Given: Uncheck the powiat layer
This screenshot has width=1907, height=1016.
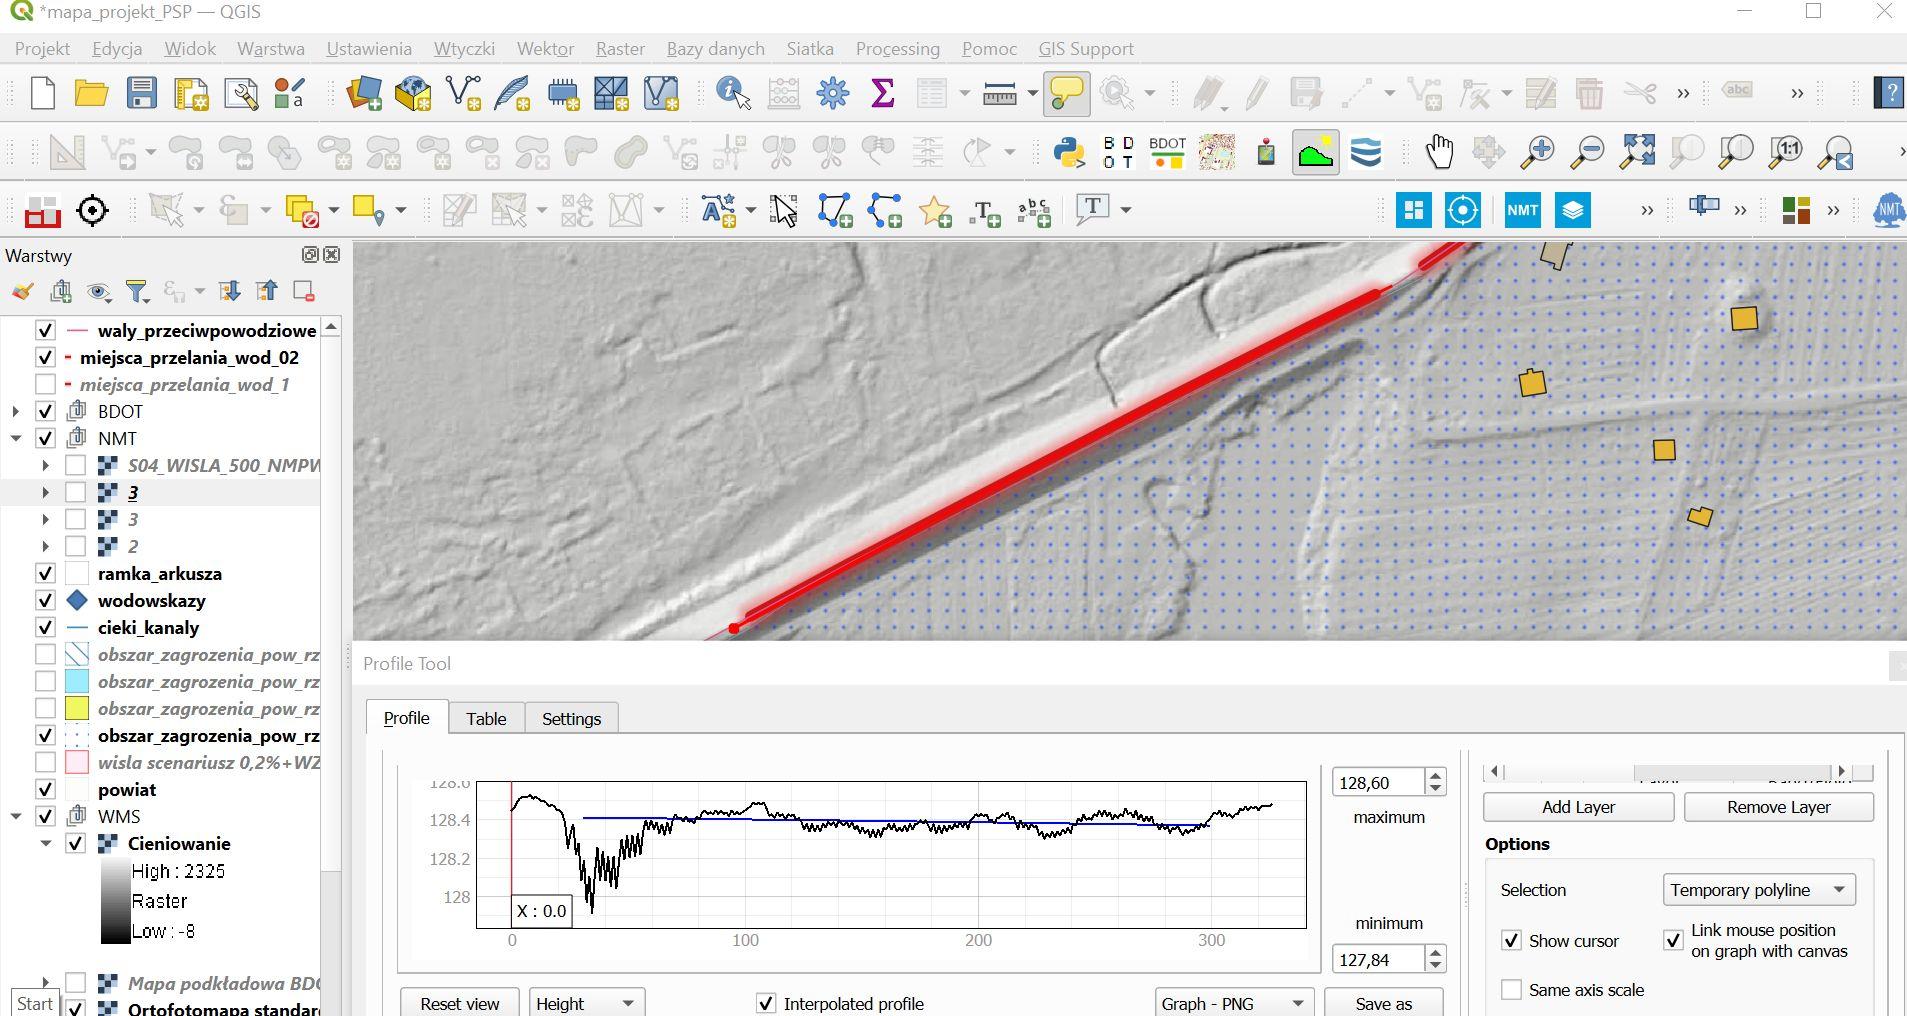Looking at the screenshot, I should pos(45,790).
